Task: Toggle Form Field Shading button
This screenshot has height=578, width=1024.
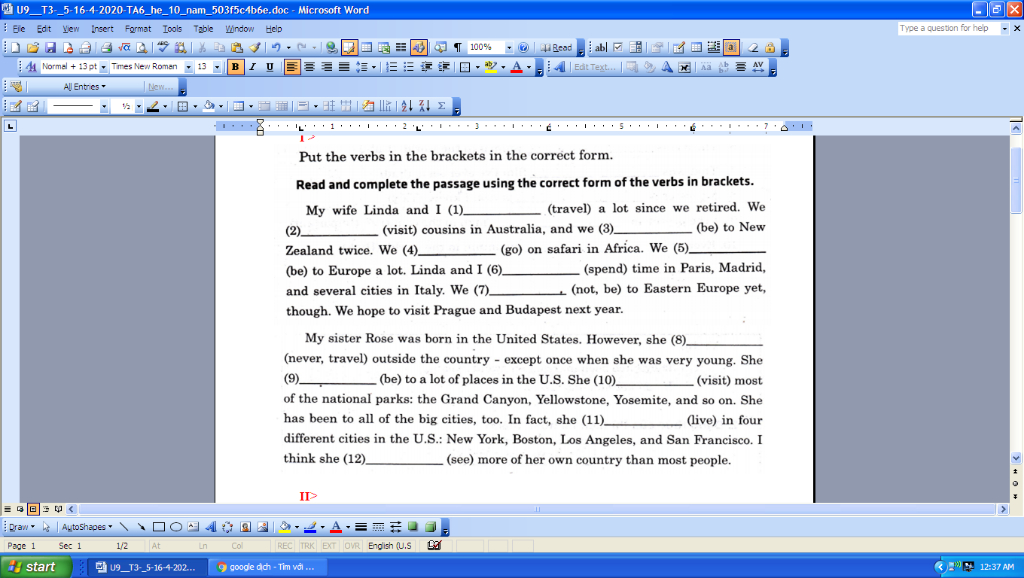Action: [x=731, y=48]
